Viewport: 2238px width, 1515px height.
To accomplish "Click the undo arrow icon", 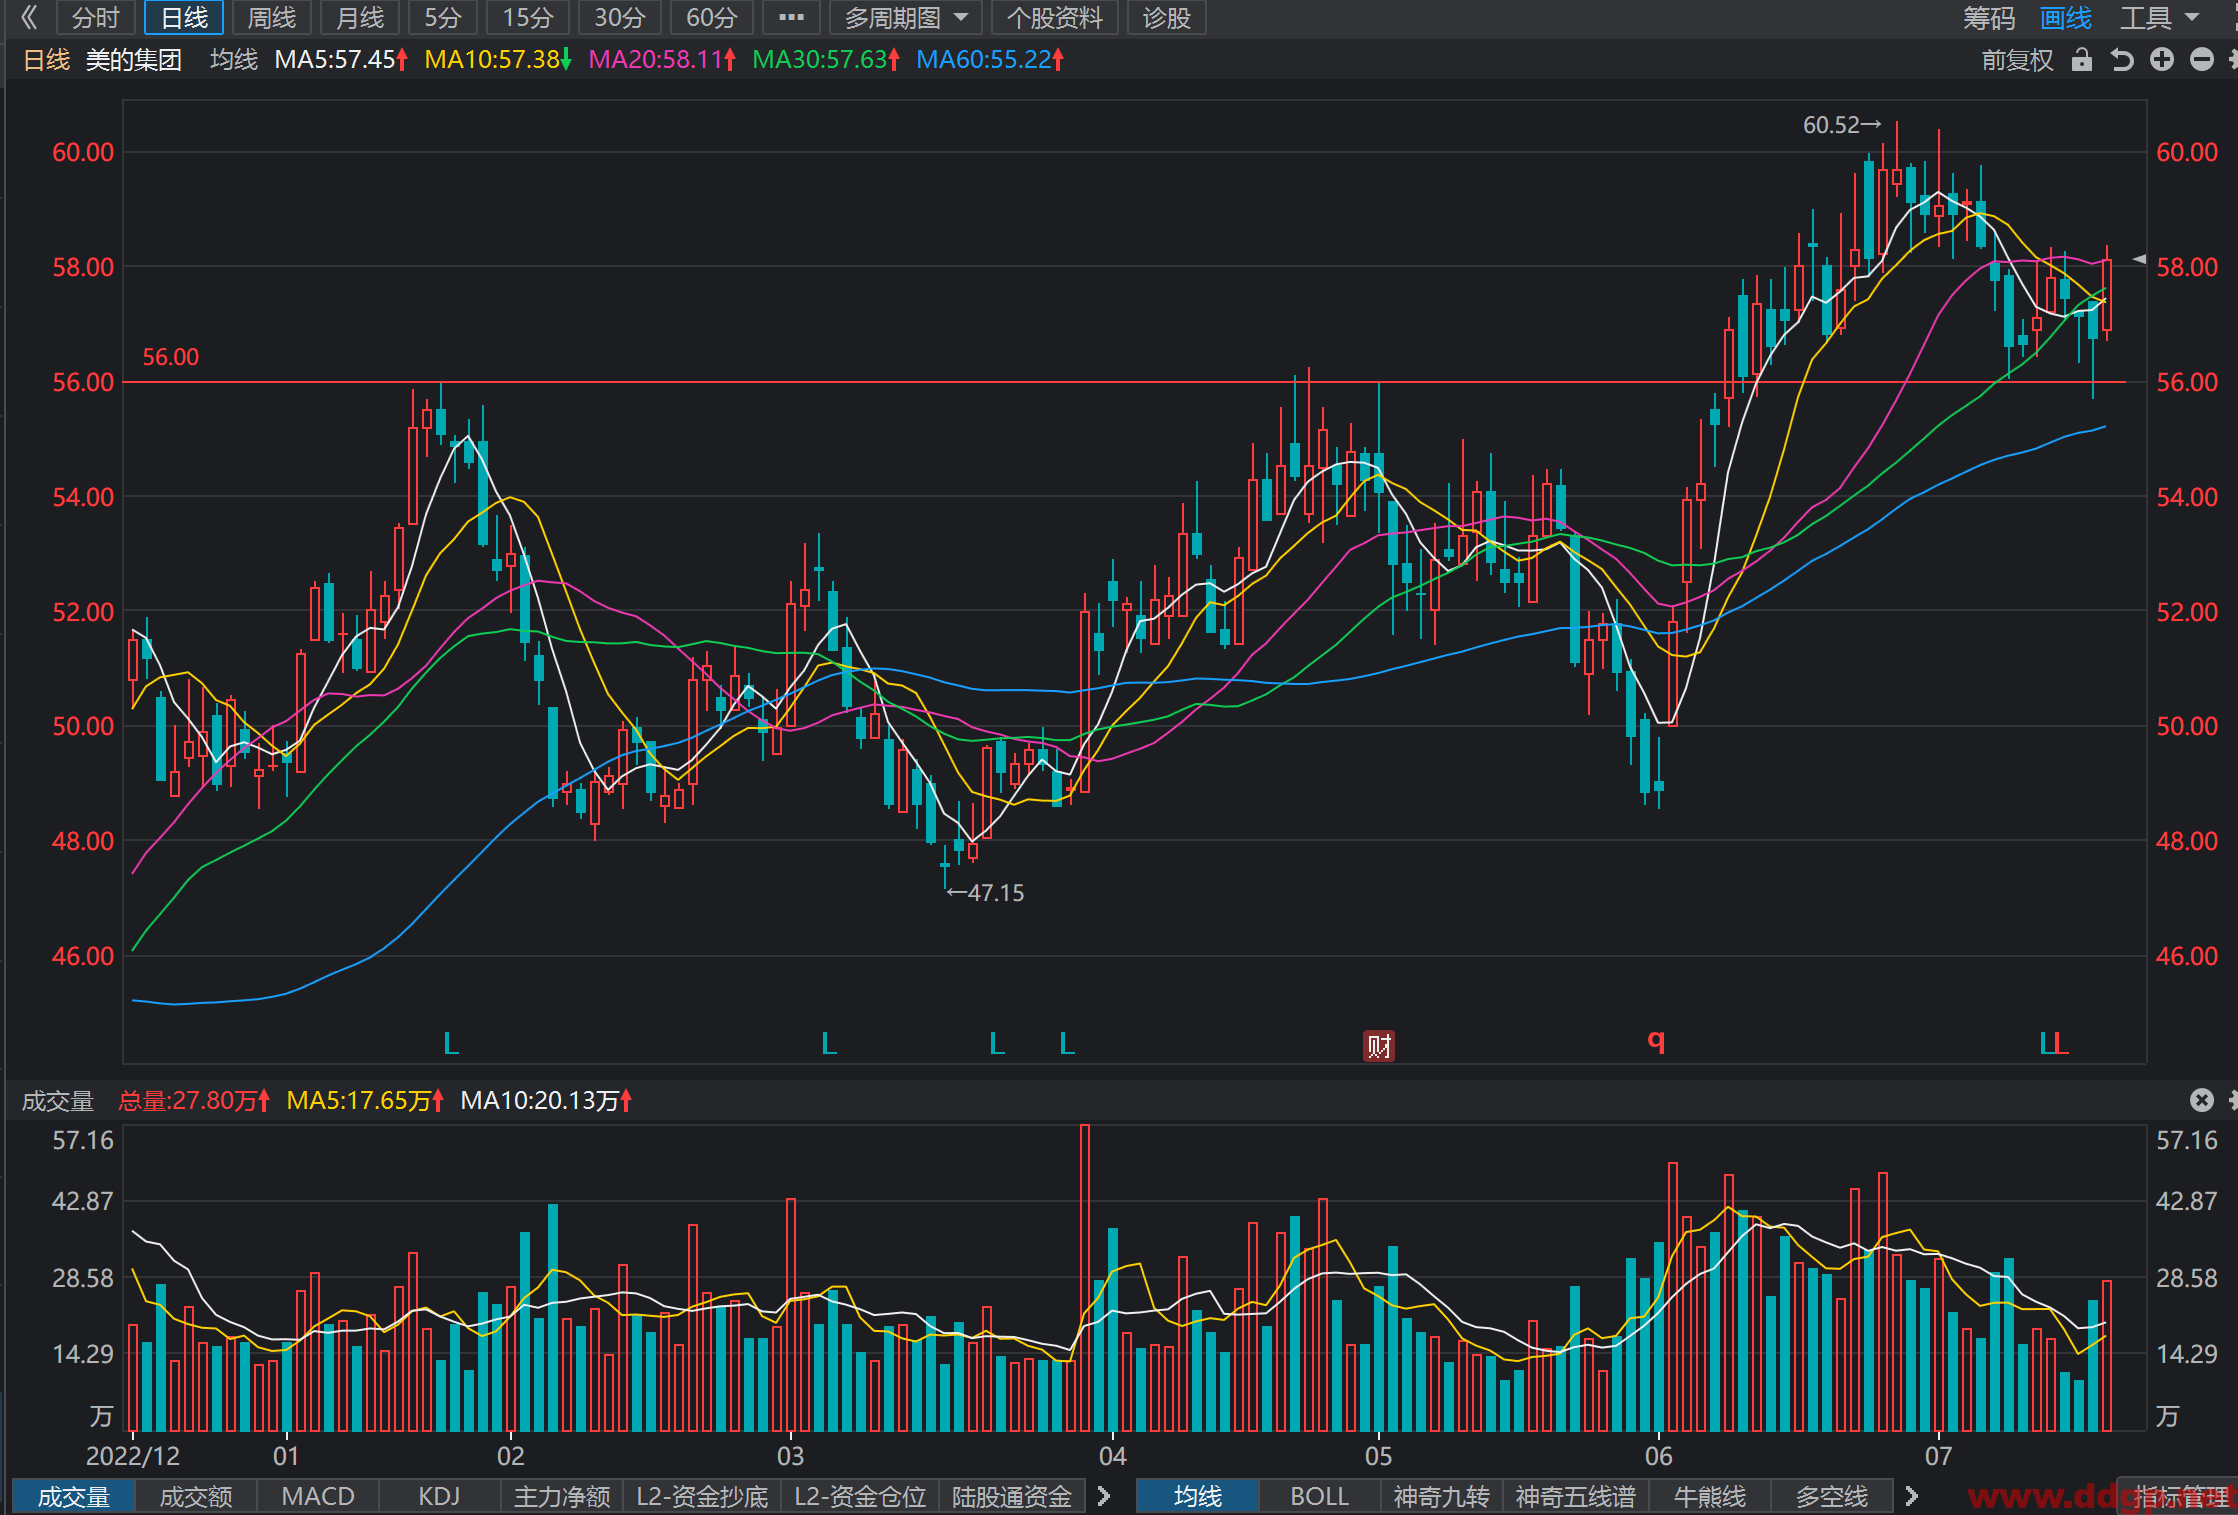I will point(2122,60).
